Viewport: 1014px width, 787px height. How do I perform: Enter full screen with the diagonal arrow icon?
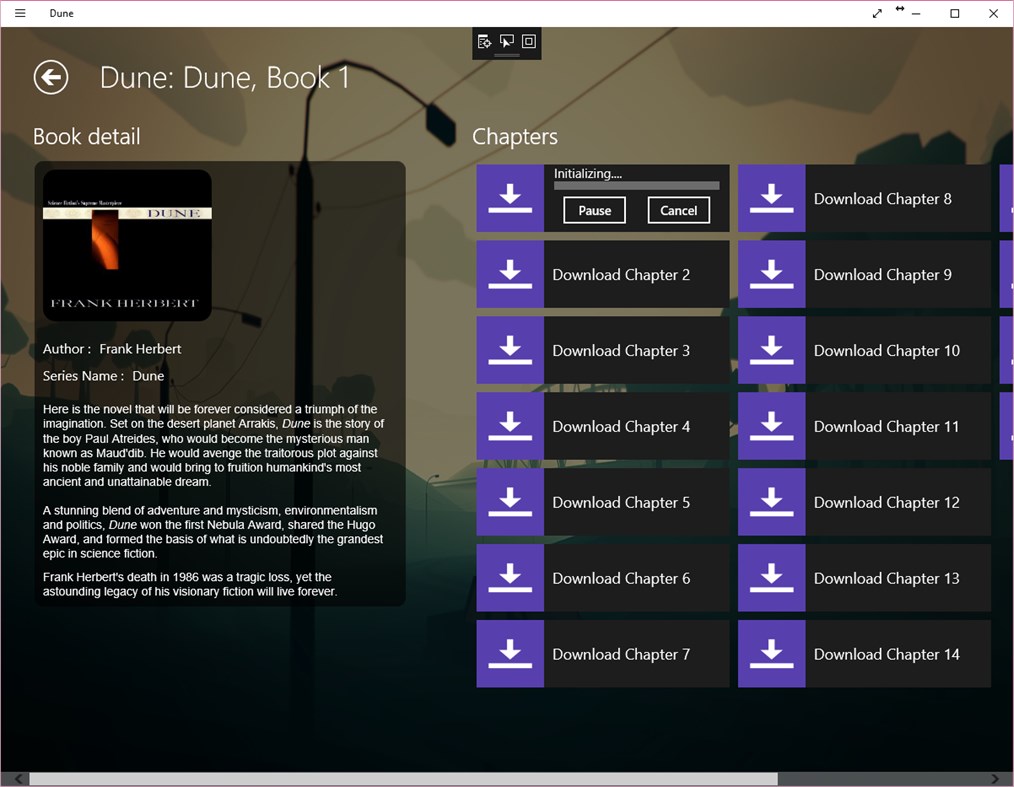pyautogui.click(x=877, y=13)
